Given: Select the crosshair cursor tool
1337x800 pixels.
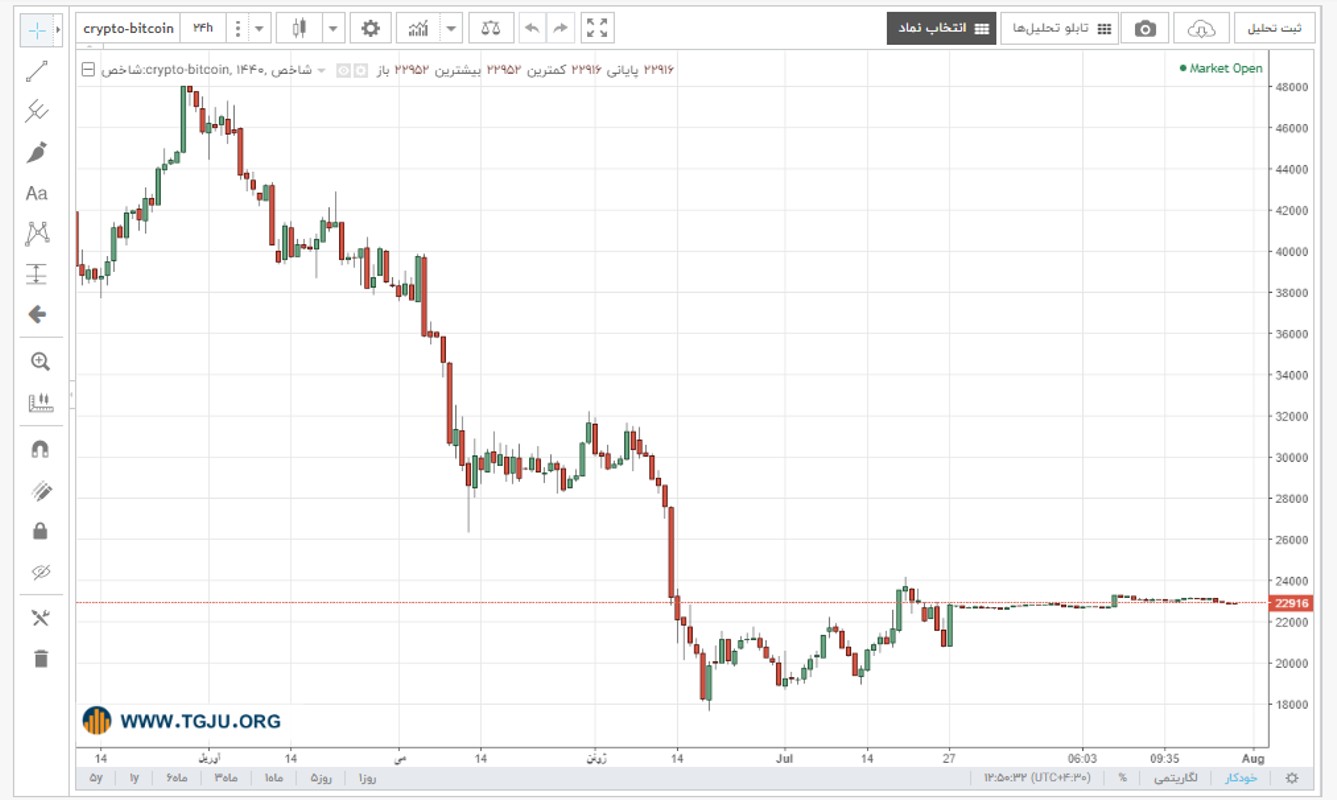Looking at the screenshot, I should point(37,30).
